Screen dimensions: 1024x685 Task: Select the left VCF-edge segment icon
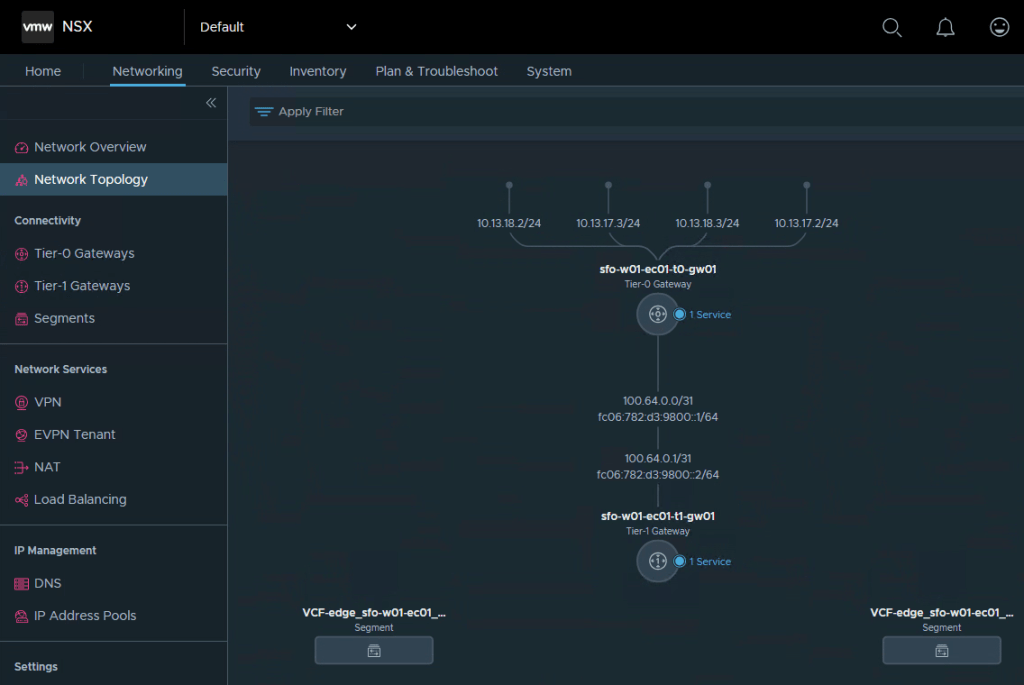[374, 650]
